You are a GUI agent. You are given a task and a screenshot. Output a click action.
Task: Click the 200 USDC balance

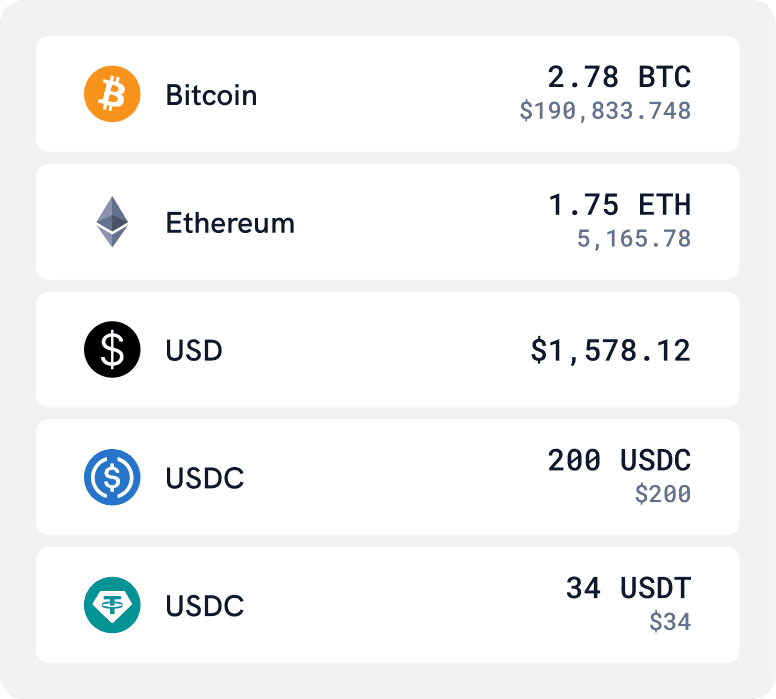pyautogui.click(x=619, y=460)
